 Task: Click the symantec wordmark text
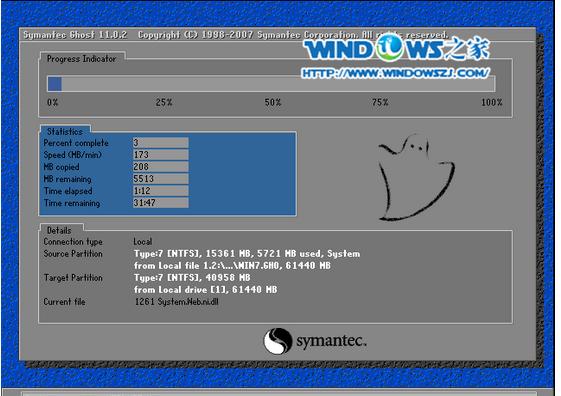coord(331,341)
